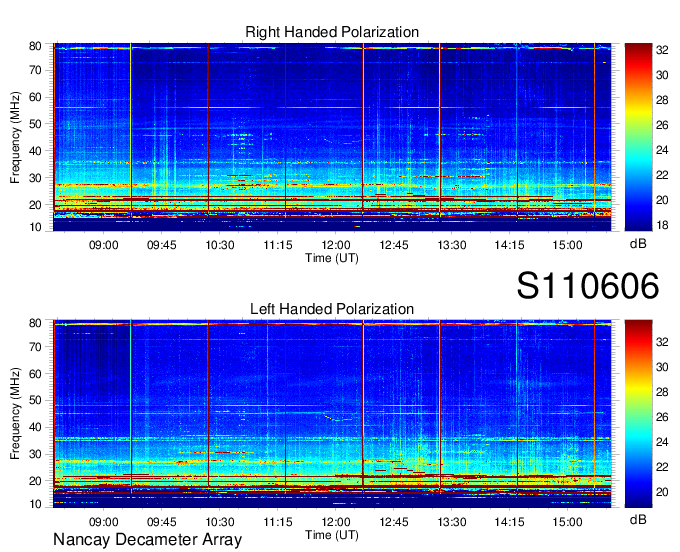Viewport: 680px width, 552px height.
Task: Click 13:30 tick on Left Handed time axis
Action: tap(452, 522)
